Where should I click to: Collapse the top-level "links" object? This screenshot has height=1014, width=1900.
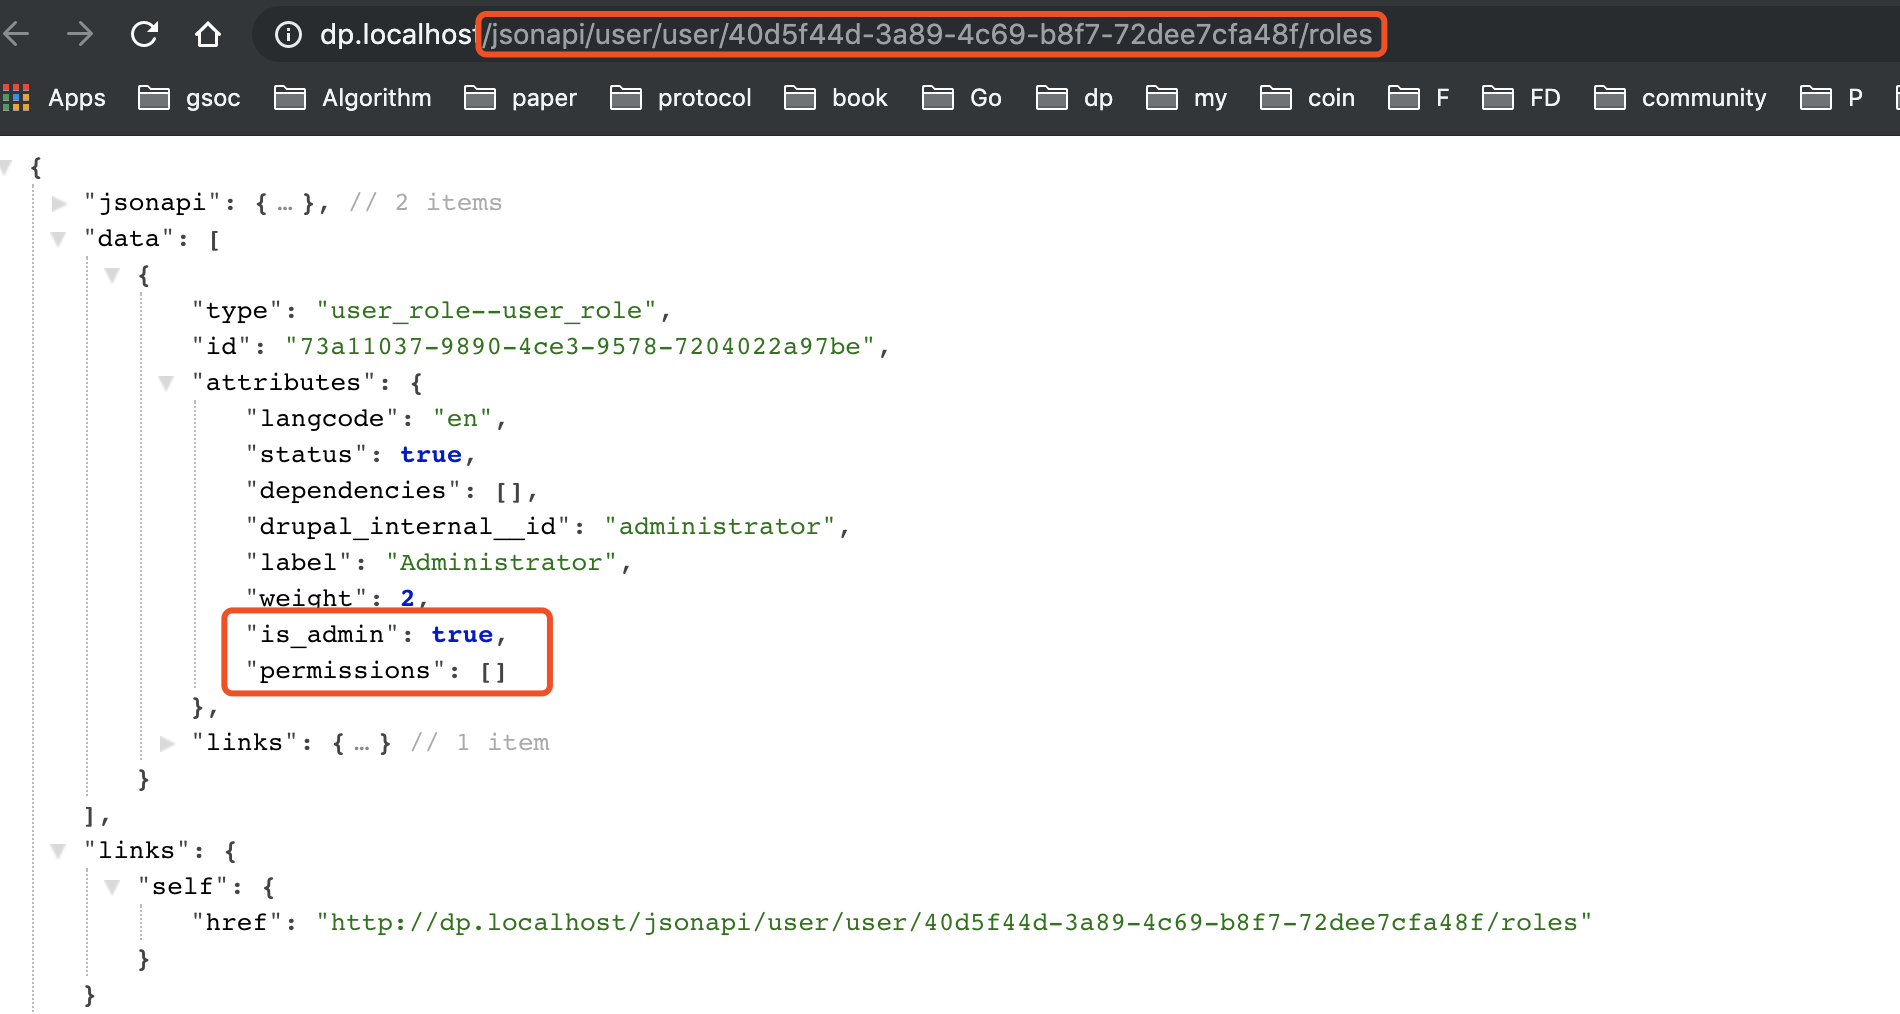click(x=59, y=851)
